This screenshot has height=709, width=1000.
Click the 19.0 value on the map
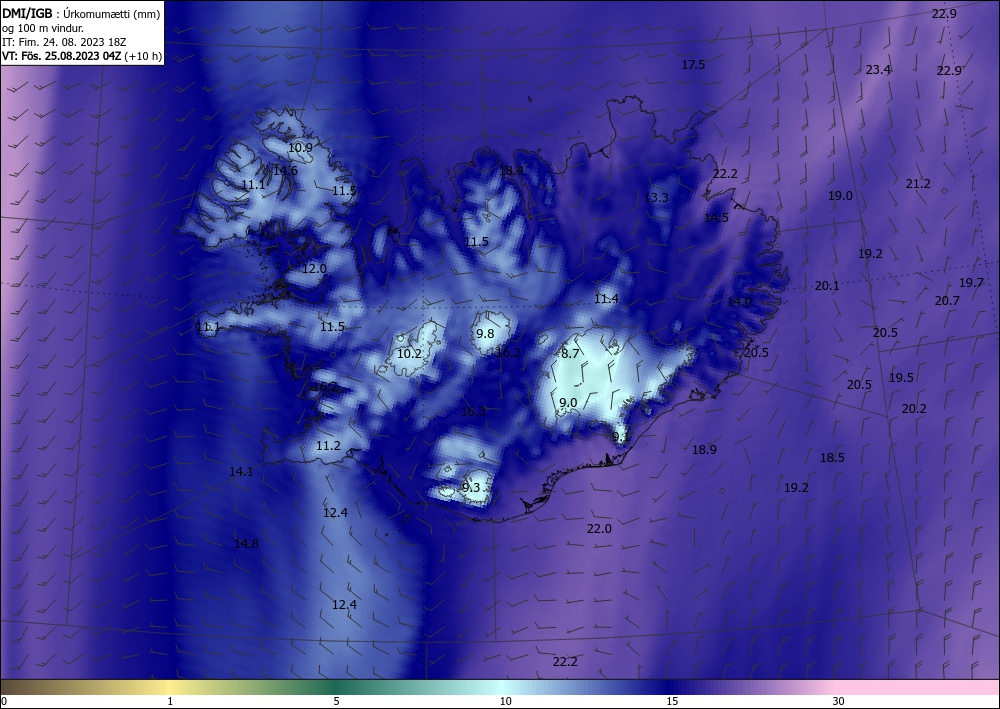pos(840,196)
